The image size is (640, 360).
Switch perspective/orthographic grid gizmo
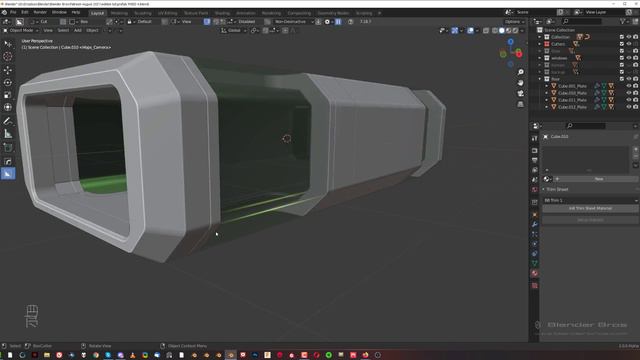(520, 104)
